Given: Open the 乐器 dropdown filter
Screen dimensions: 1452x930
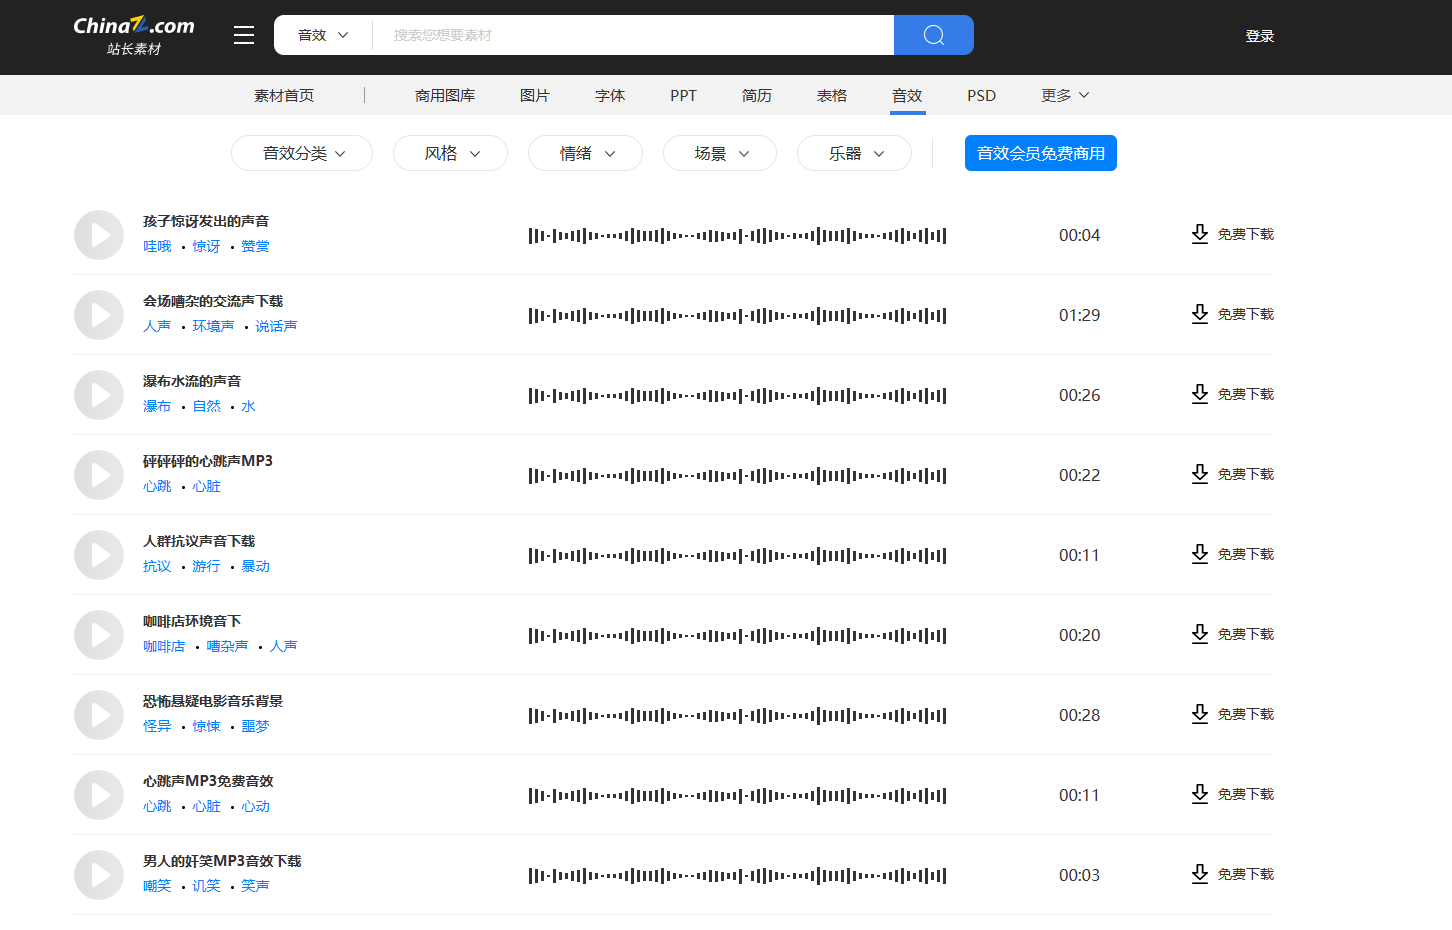Looking at the screenshot, I should (854, 153).
